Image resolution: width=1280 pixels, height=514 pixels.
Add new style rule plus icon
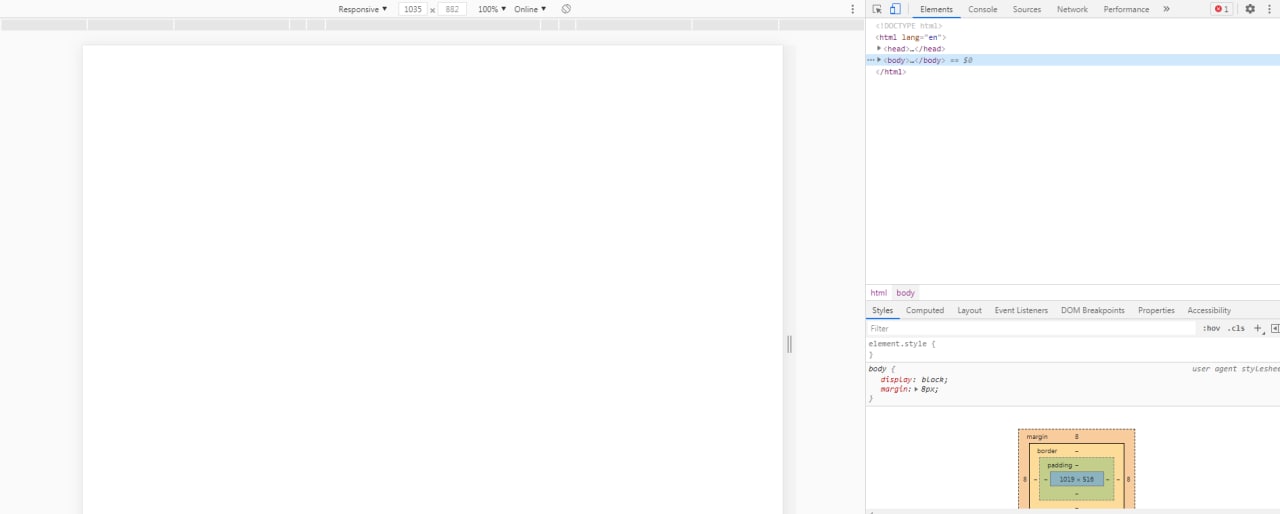click(x=1258, y=328)
